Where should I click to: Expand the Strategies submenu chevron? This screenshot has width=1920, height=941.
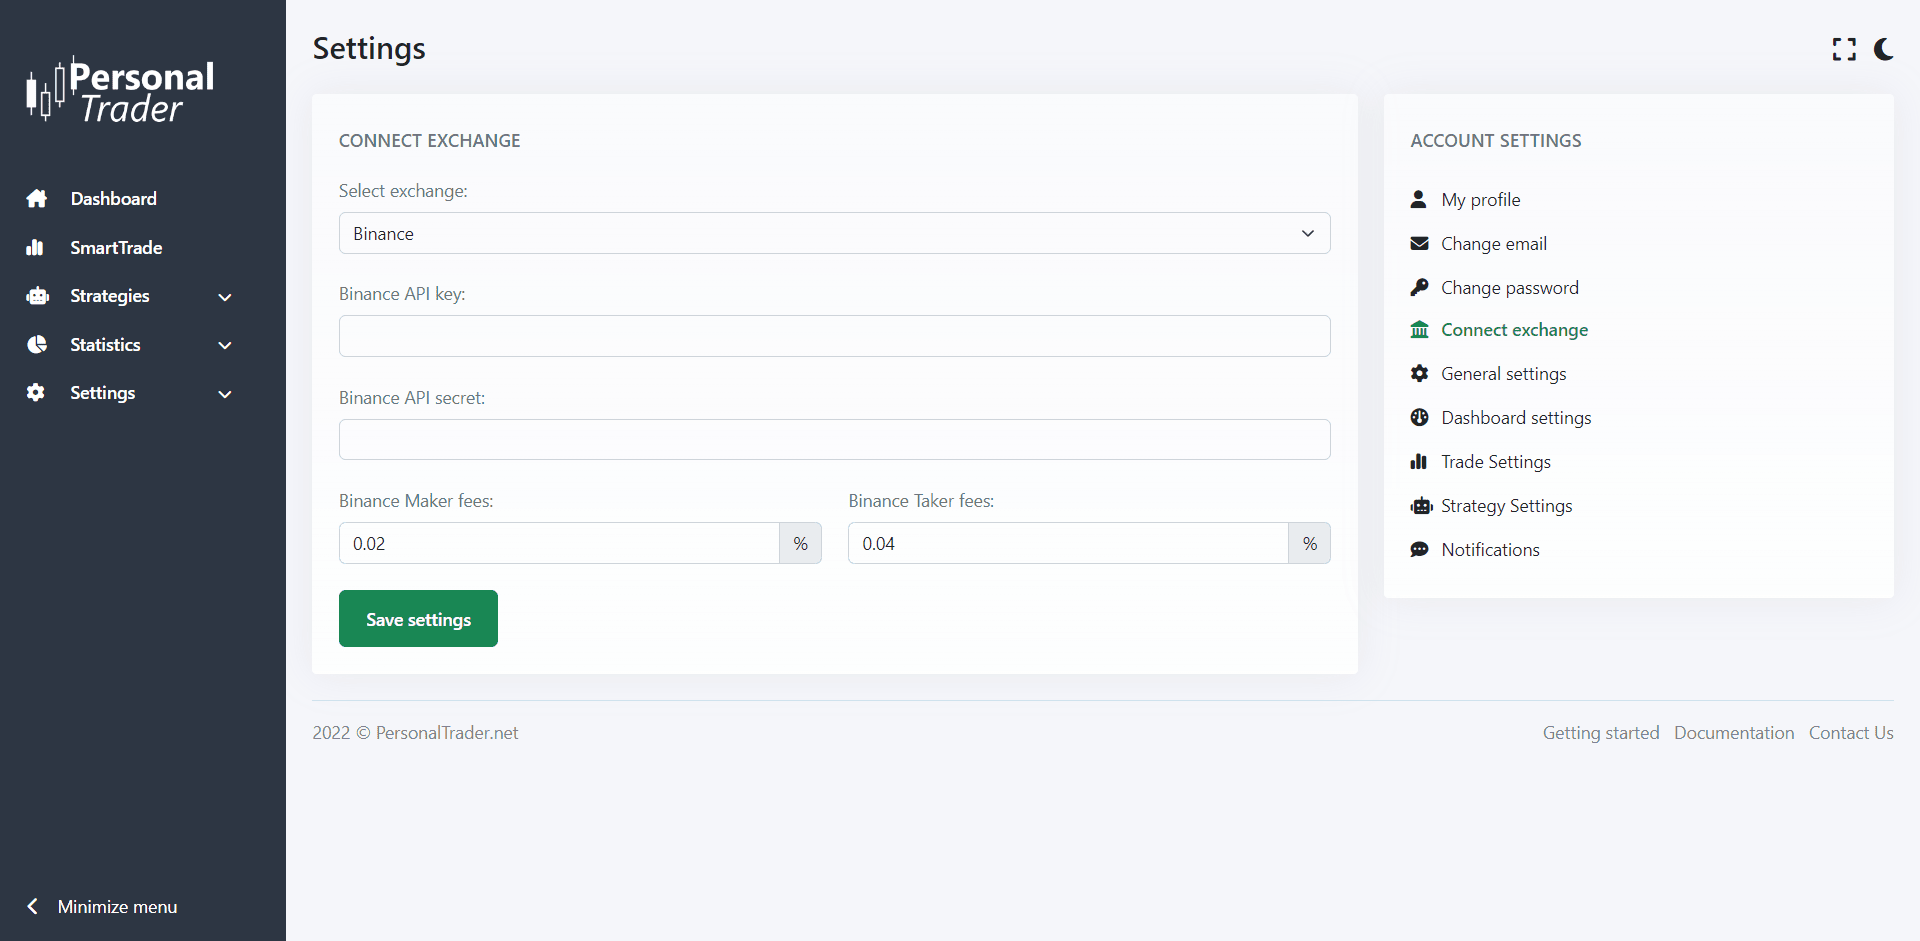click(x=225, y=297)
